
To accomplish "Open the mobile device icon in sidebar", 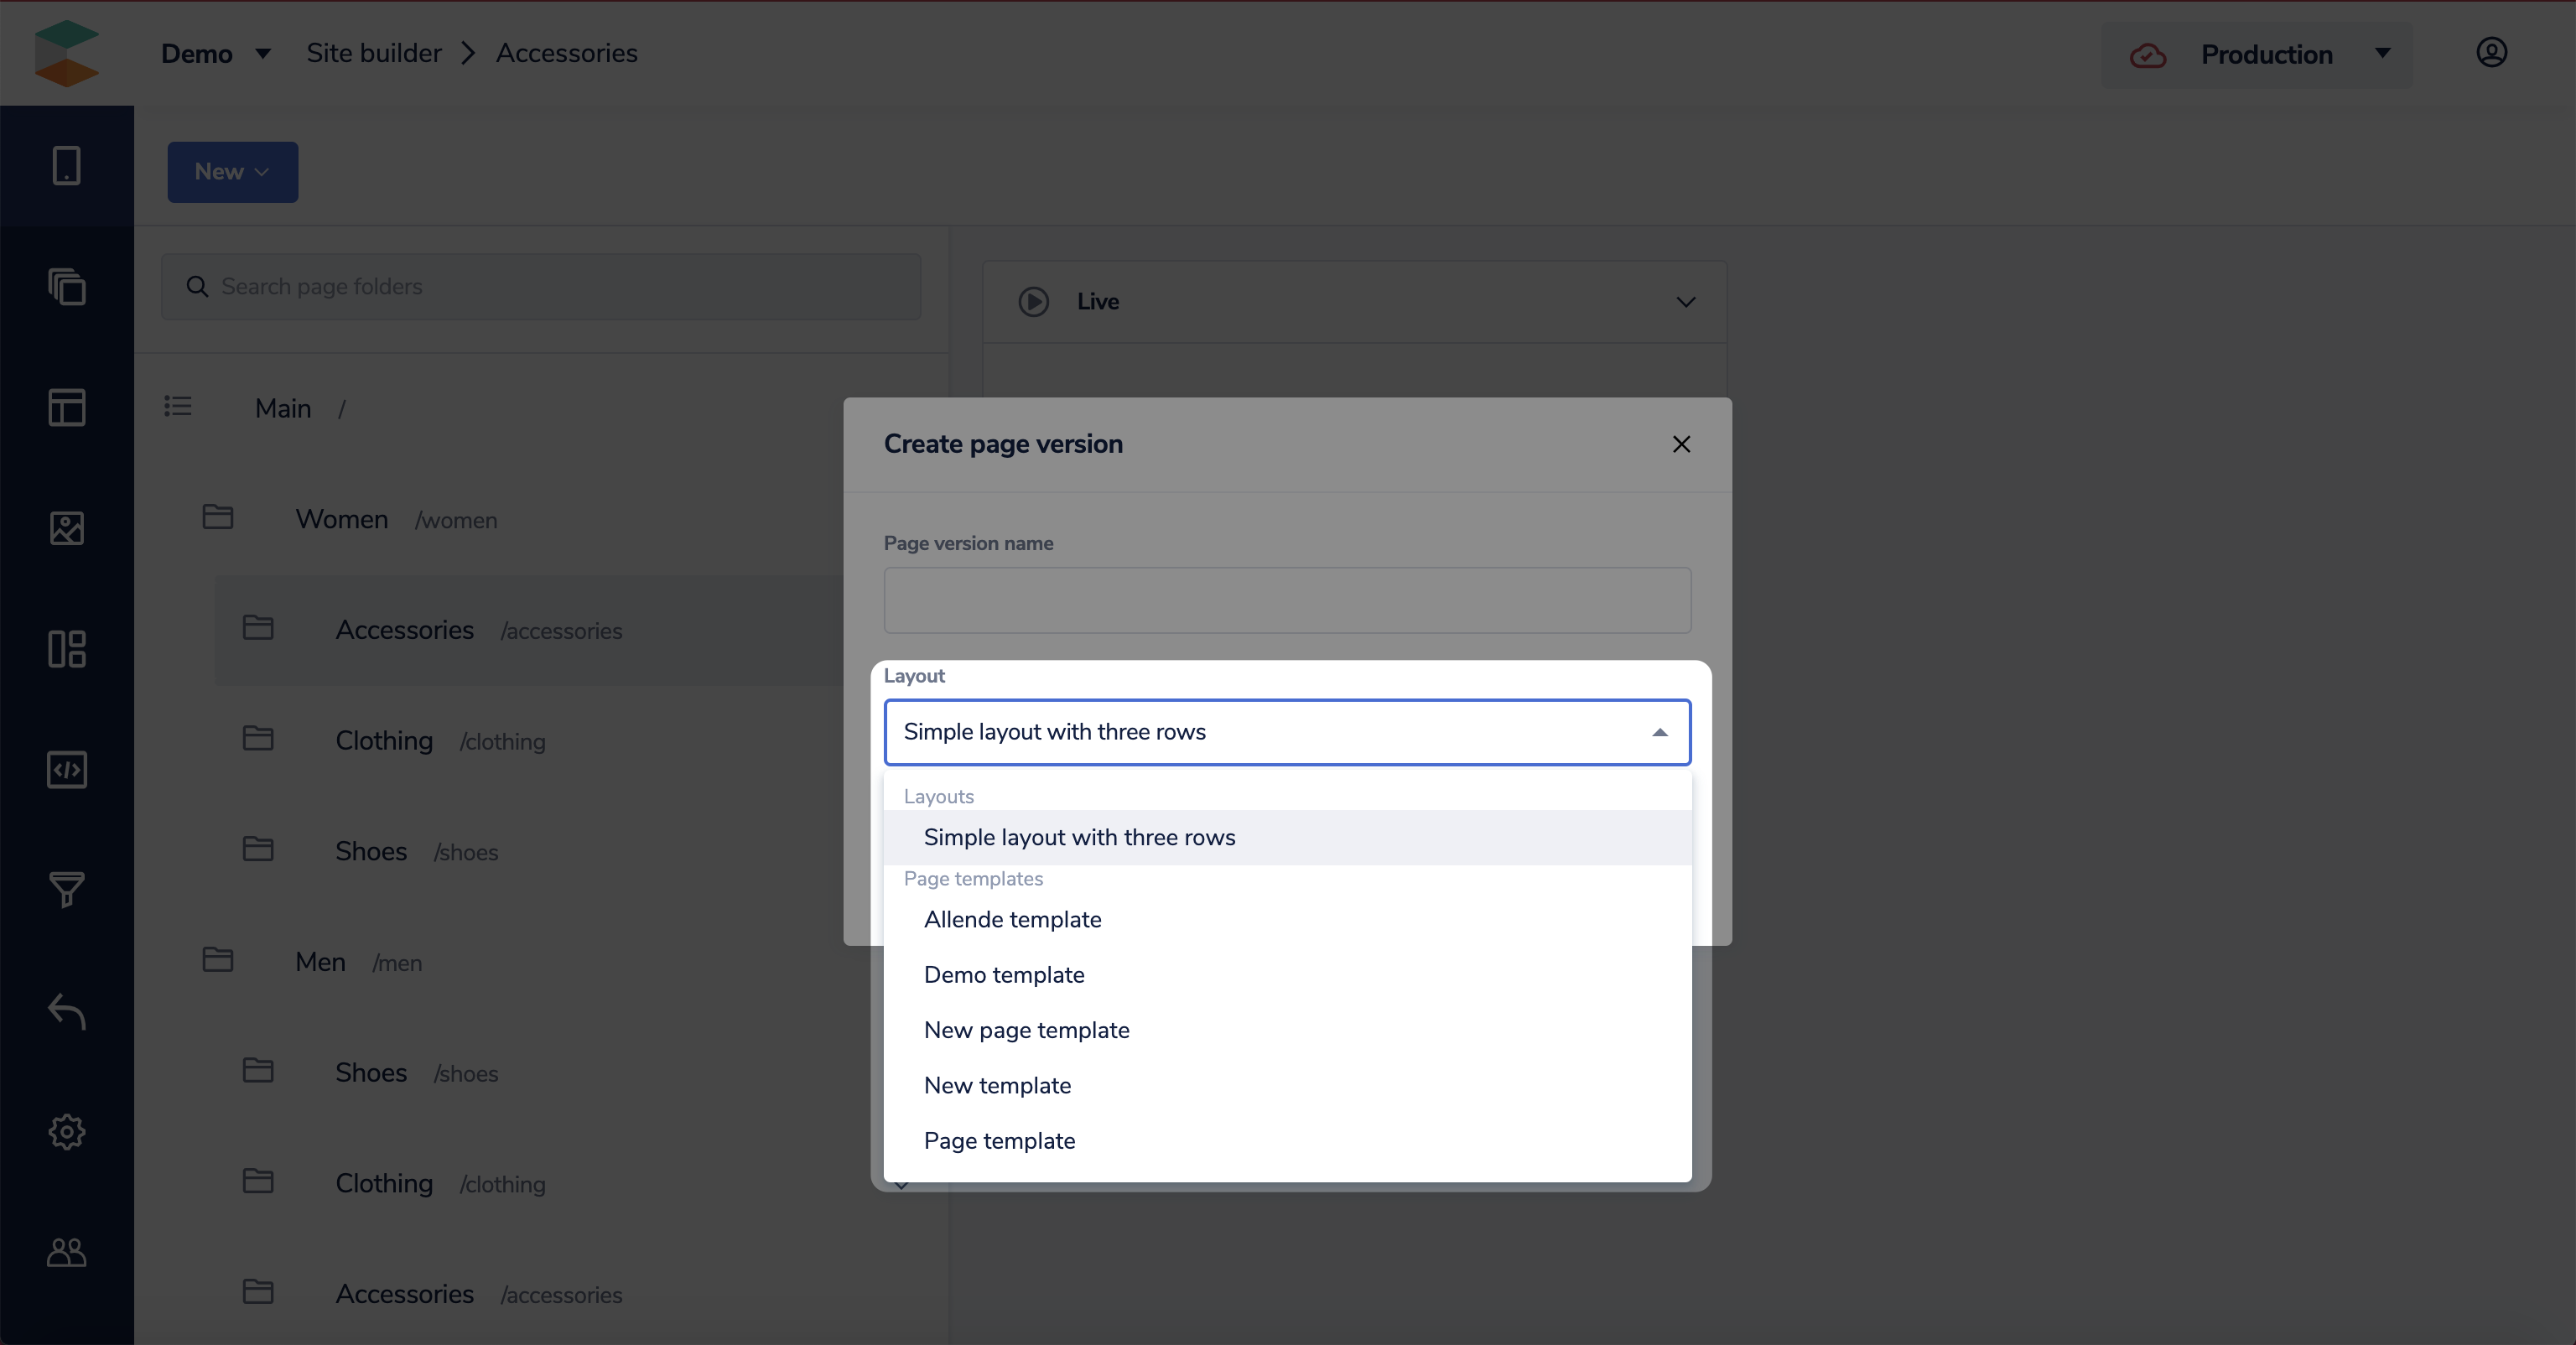I will click(x=66, y=166).
